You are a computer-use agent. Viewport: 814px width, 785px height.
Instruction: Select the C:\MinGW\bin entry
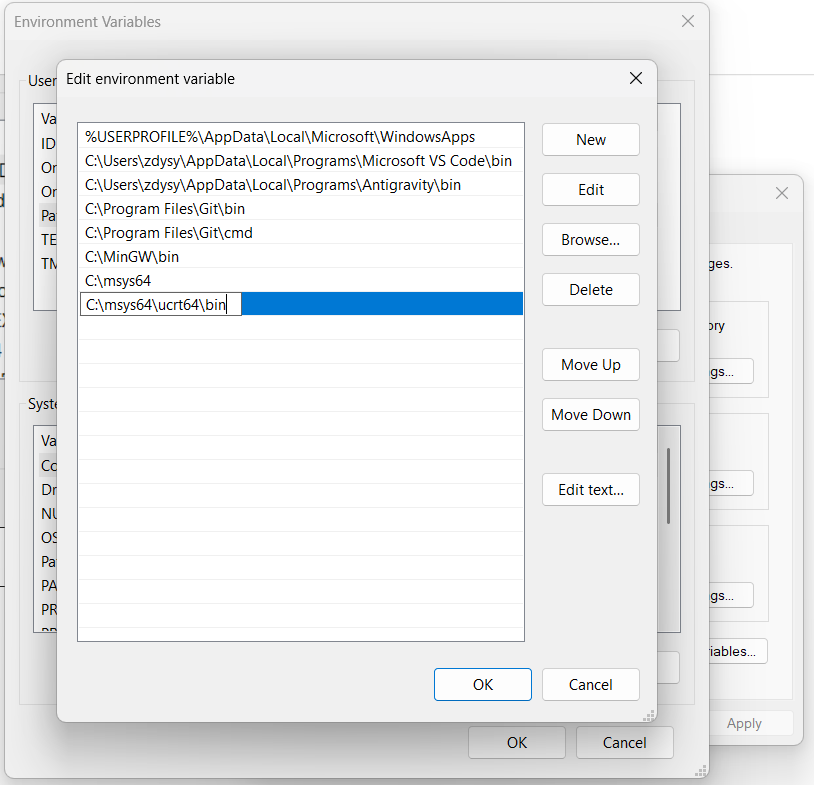(132, 257)
